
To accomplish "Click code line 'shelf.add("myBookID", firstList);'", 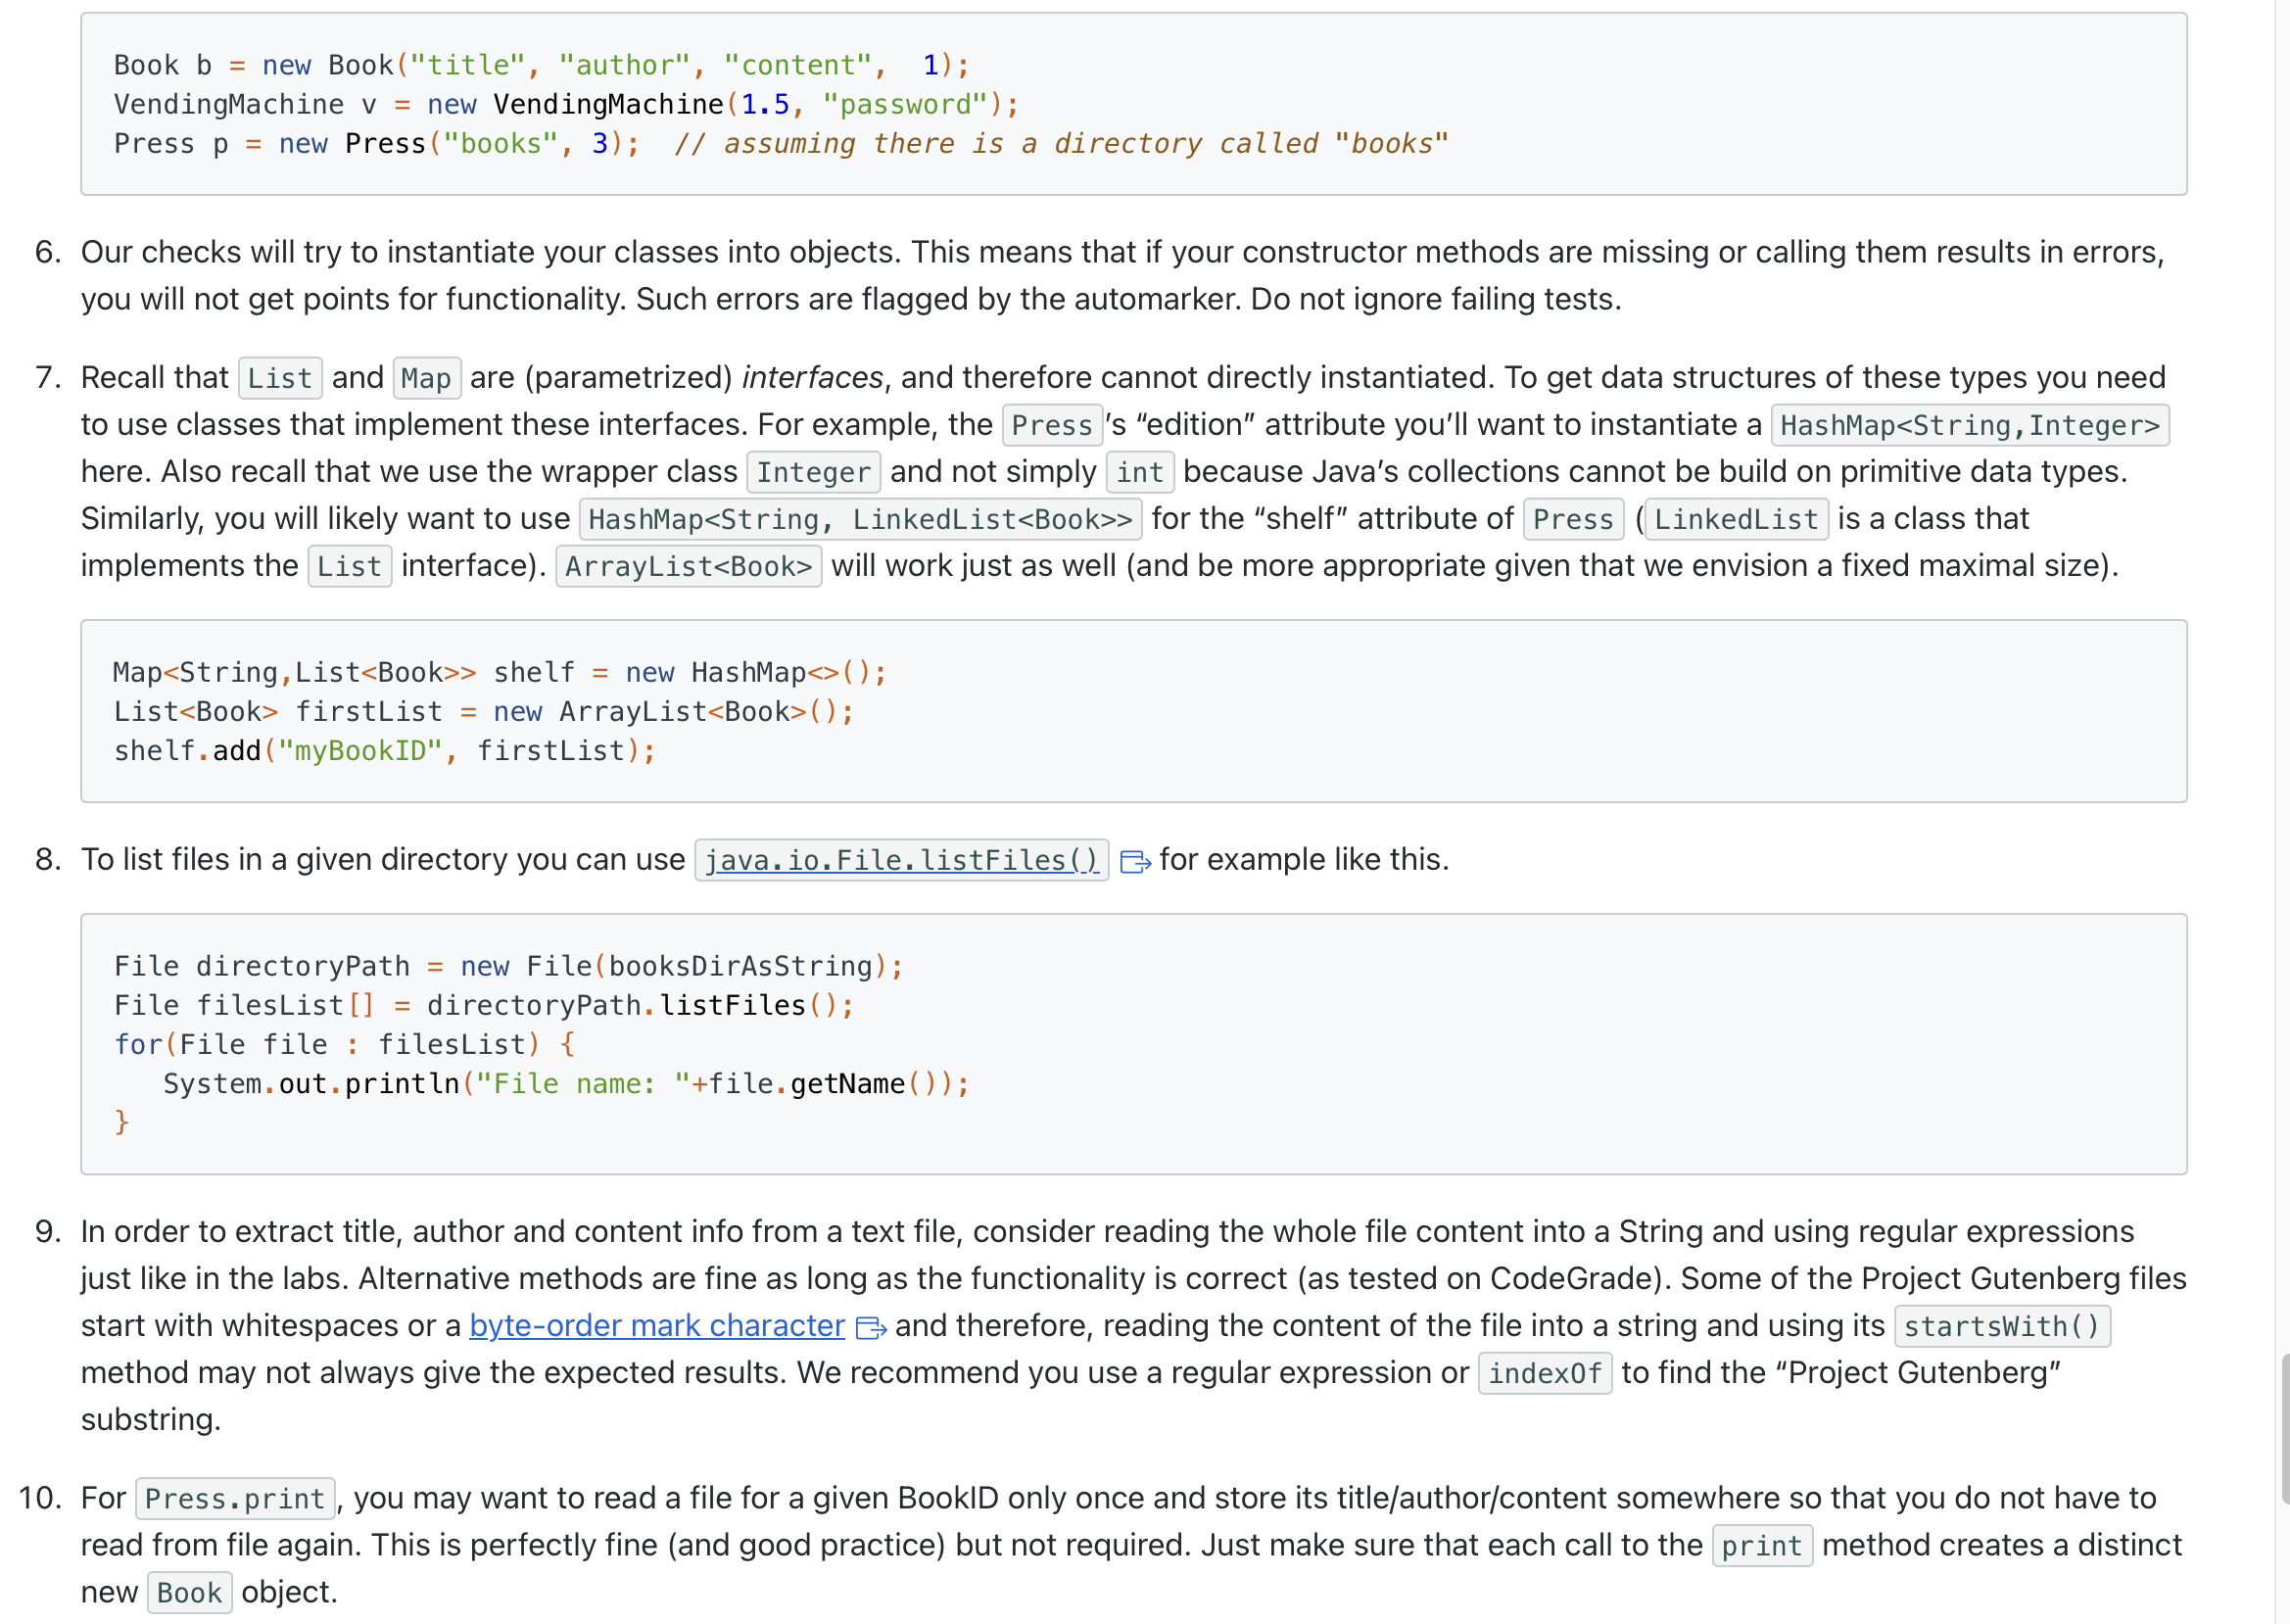I will pyautogui.click(x=385, y=751).
